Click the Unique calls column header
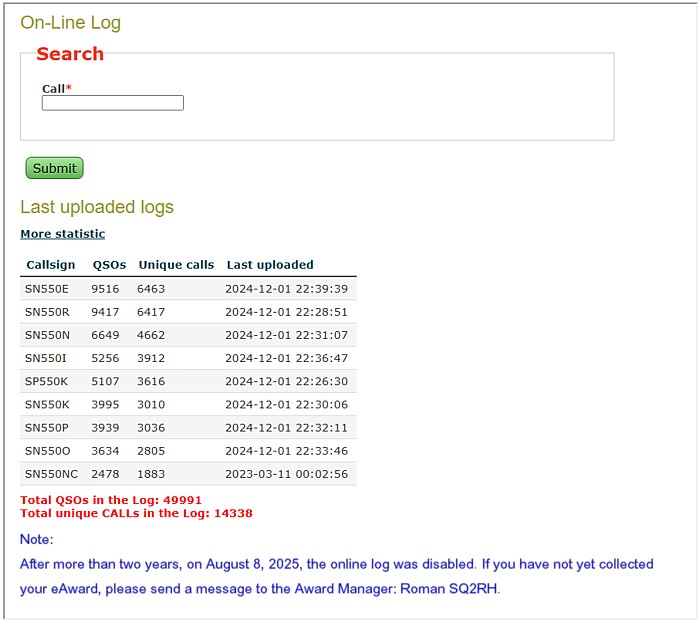Viewport: 700px width, 622px height. (x=176, y=265)
